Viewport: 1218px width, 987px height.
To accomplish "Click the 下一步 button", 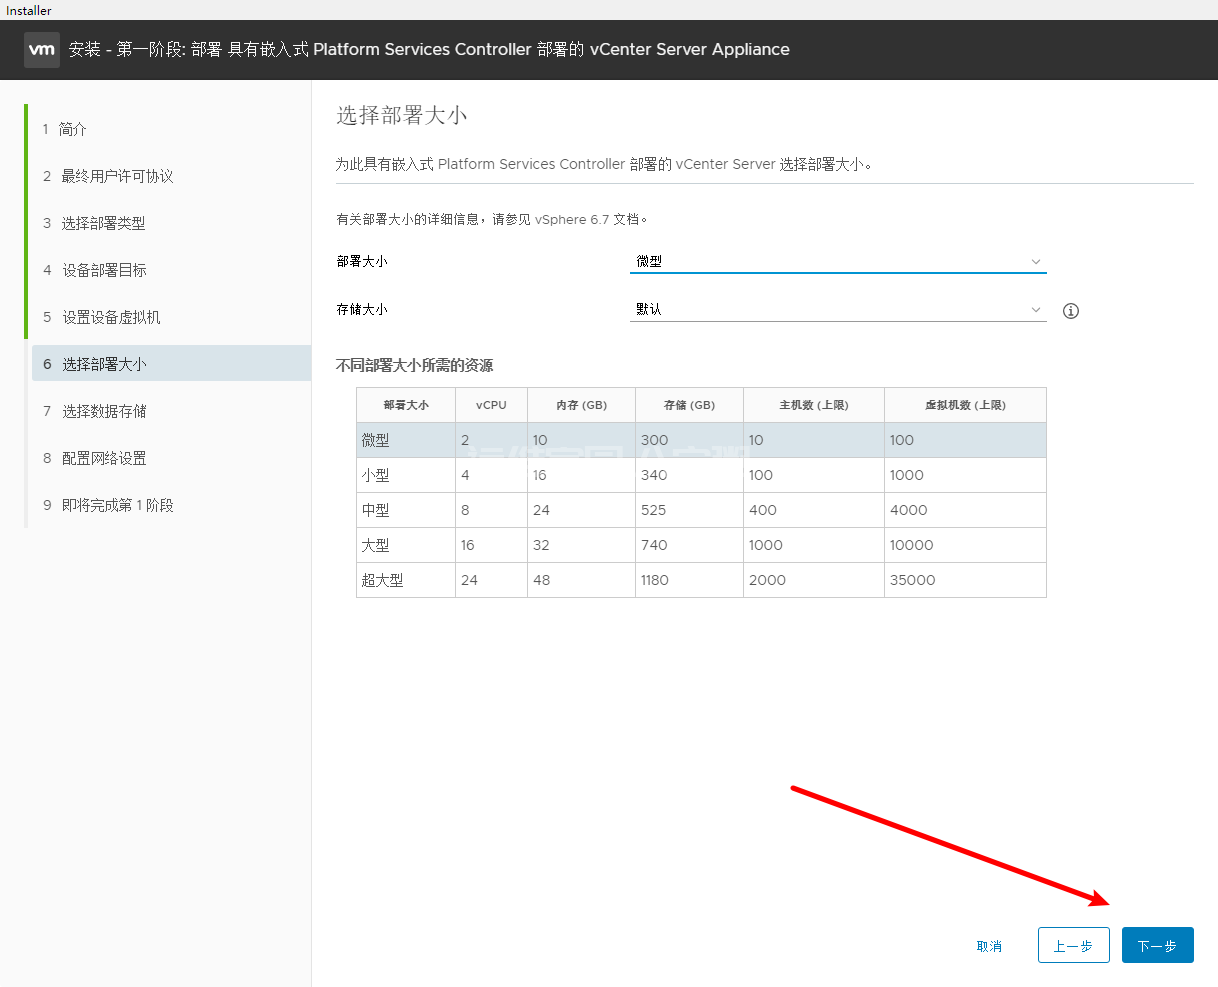I will tap(1157, 945).
